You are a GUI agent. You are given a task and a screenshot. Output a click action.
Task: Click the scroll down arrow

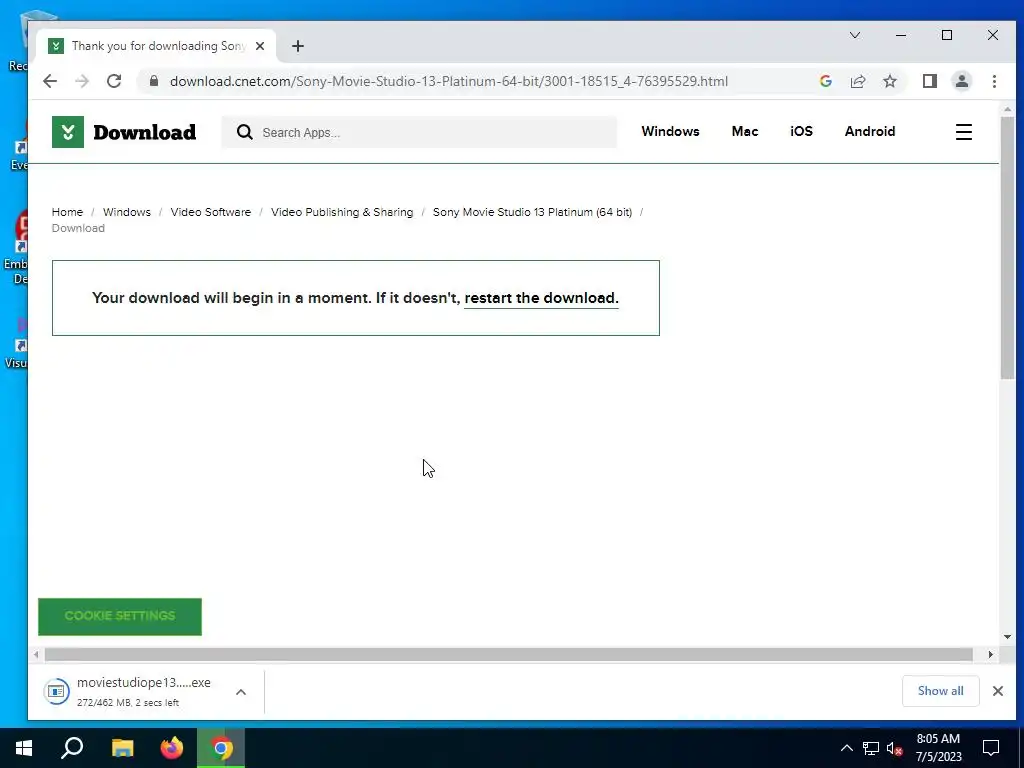pos(1007,637)
